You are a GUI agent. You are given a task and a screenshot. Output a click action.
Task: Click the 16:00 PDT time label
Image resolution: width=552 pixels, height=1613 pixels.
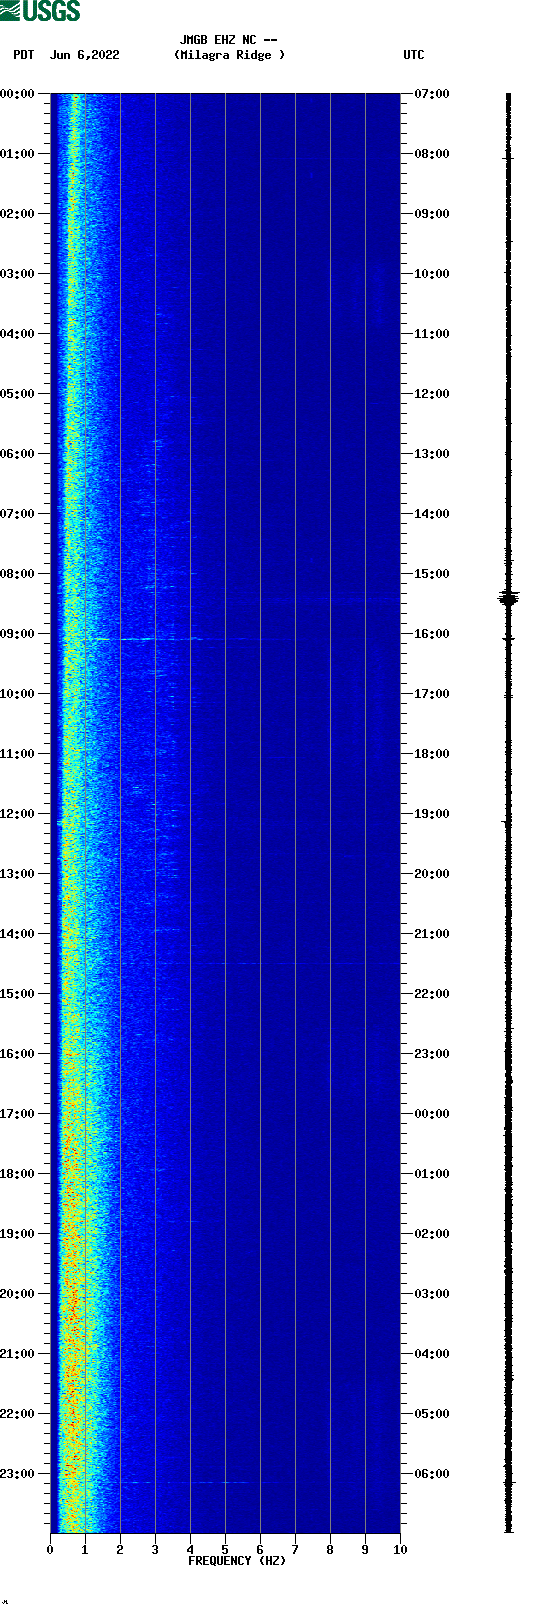[x=18, y=1054]
